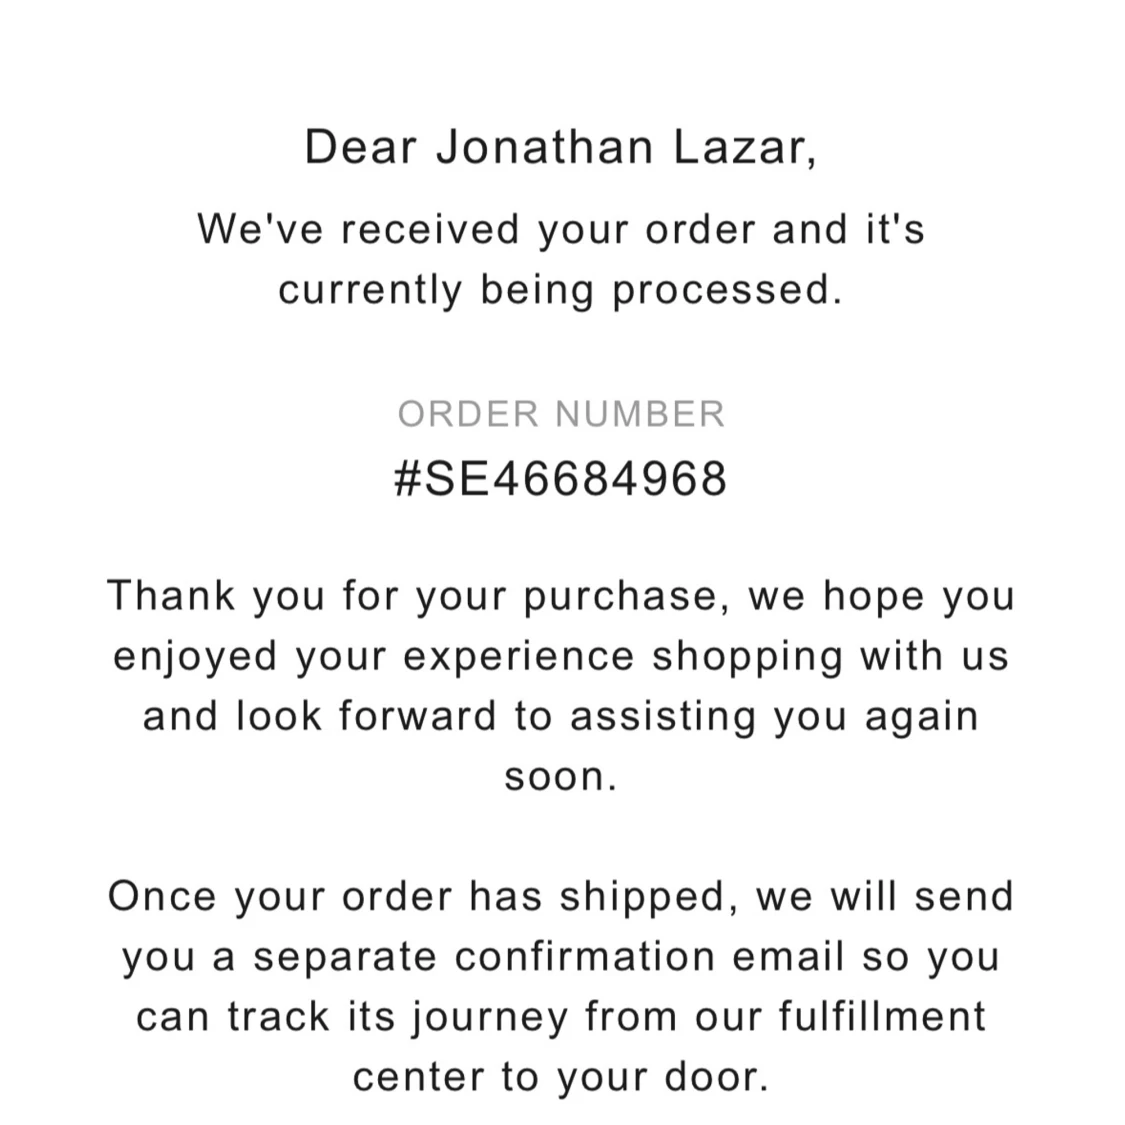Screen dimensions: 1125x1125
Task: Click the word 'shopping' in the thank-you paragraph
Action: coord(747,658)
